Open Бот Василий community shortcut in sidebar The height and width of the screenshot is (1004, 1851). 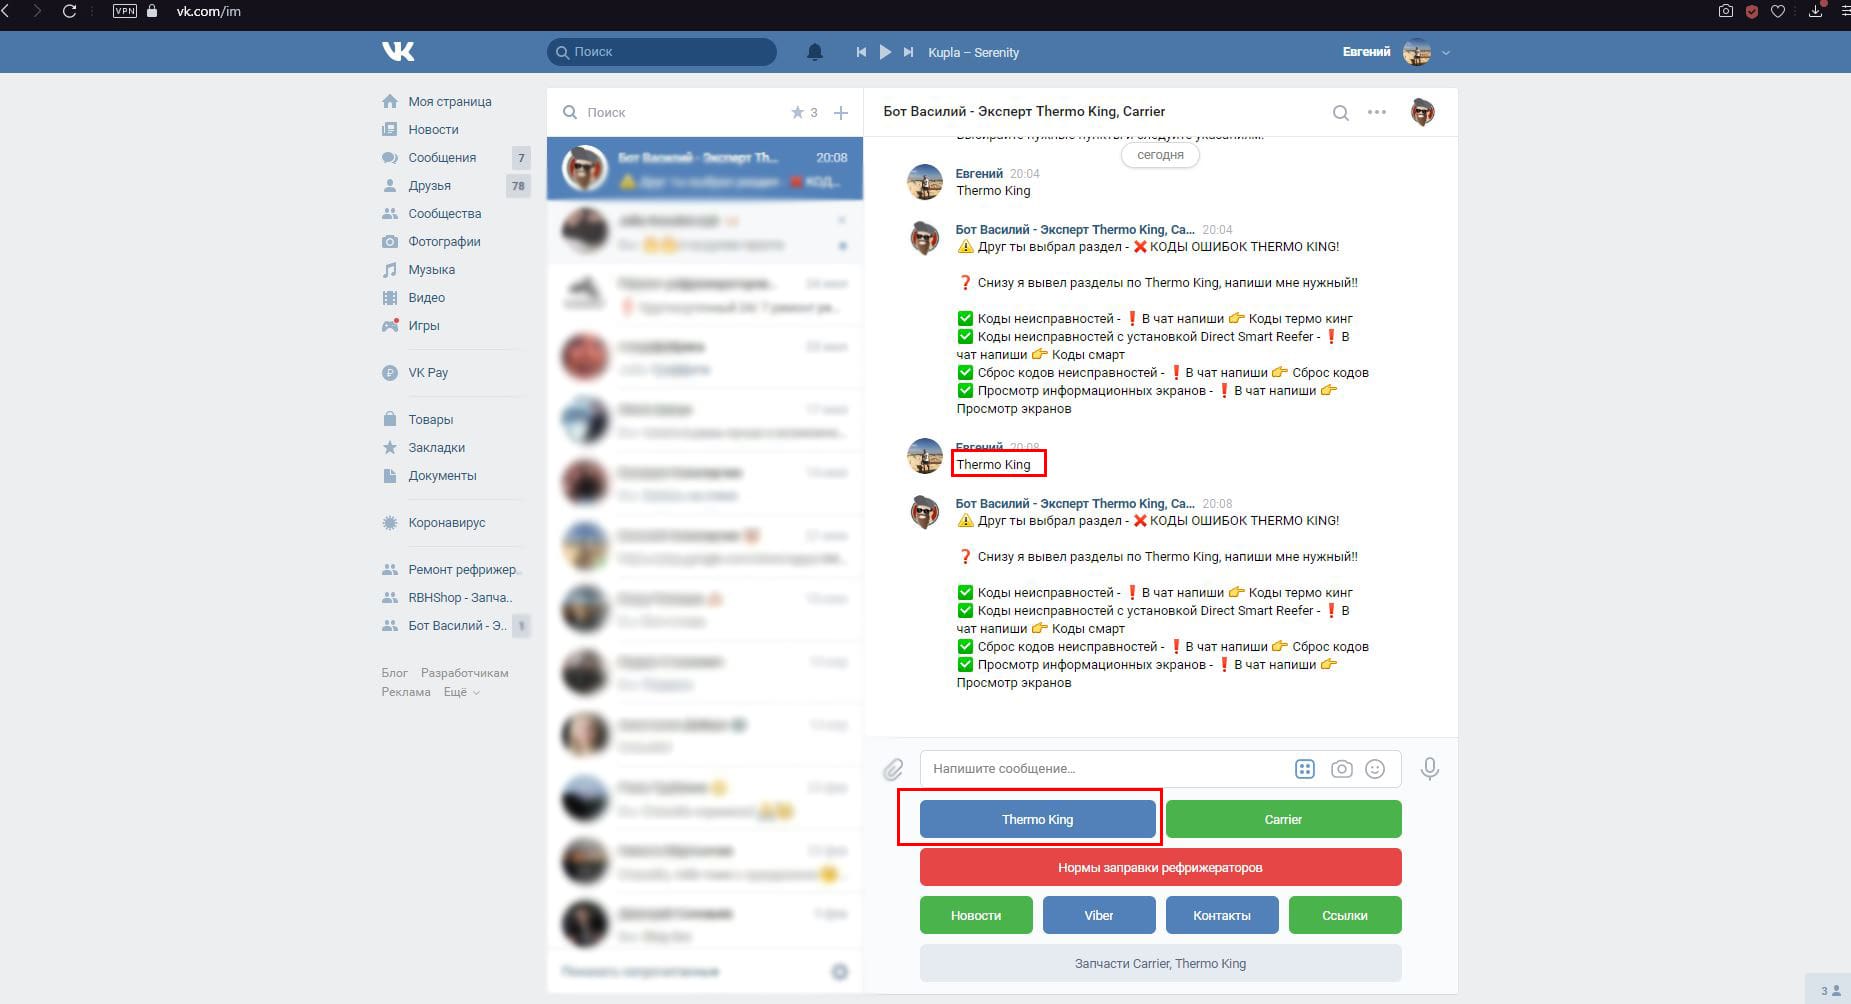[x=455, y=625]
